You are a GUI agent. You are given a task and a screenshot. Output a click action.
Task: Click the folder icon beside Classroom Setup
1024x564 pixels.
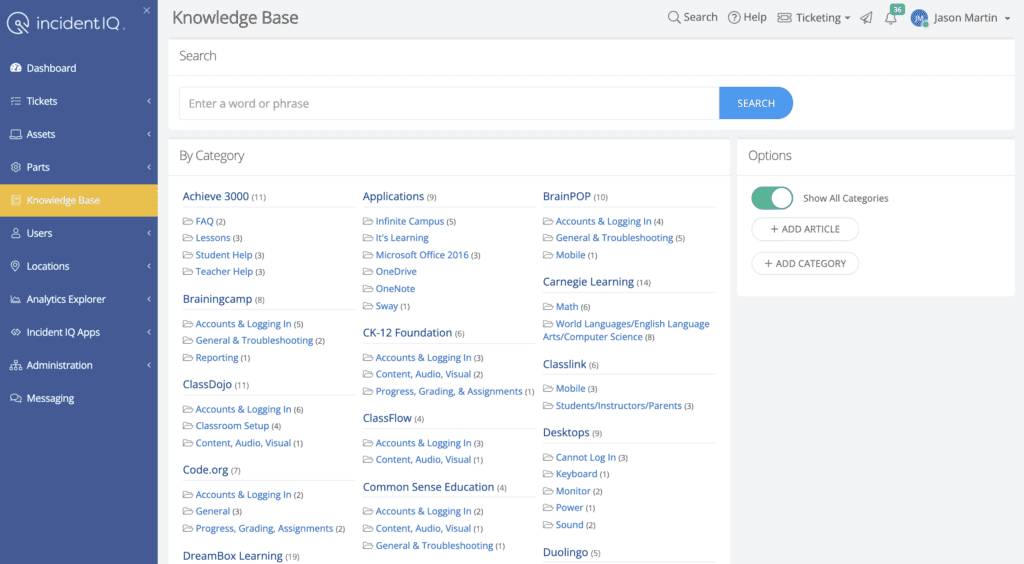click(x=188, y=426)
